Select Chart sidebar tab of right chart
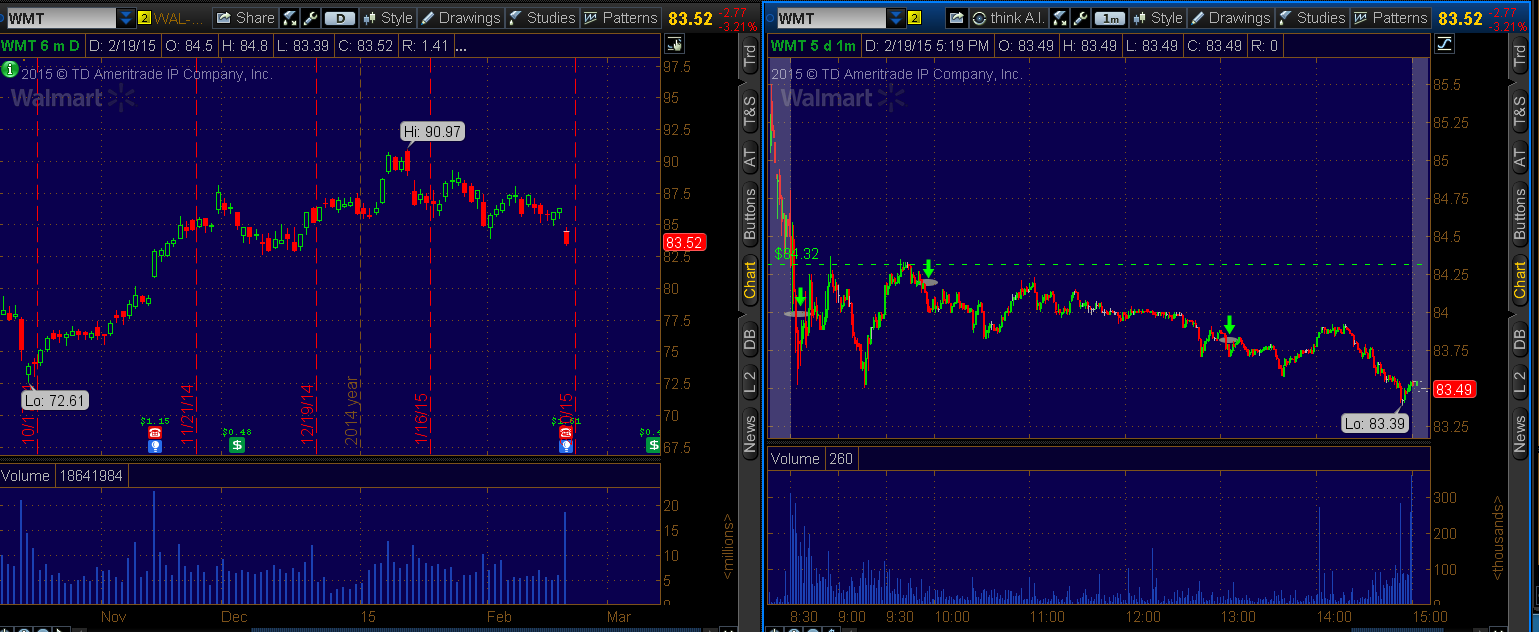 tap(1520, 280)
